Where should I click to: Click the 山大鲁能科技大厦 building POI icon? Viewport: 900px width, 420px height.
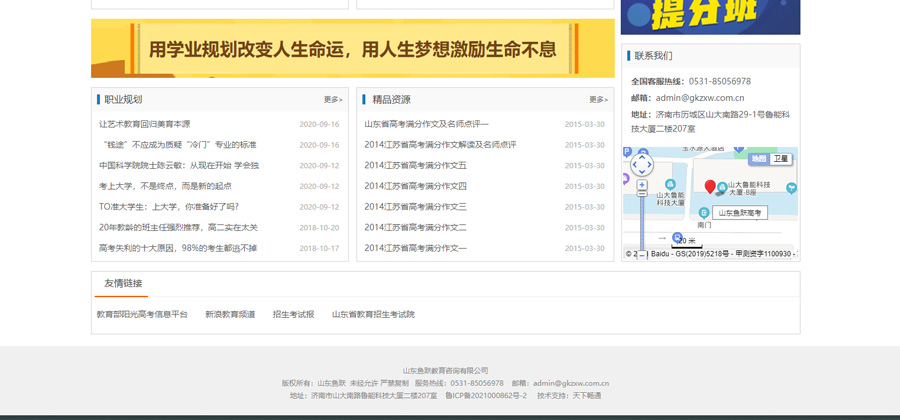pyautogui.click(x=670, y=184)
